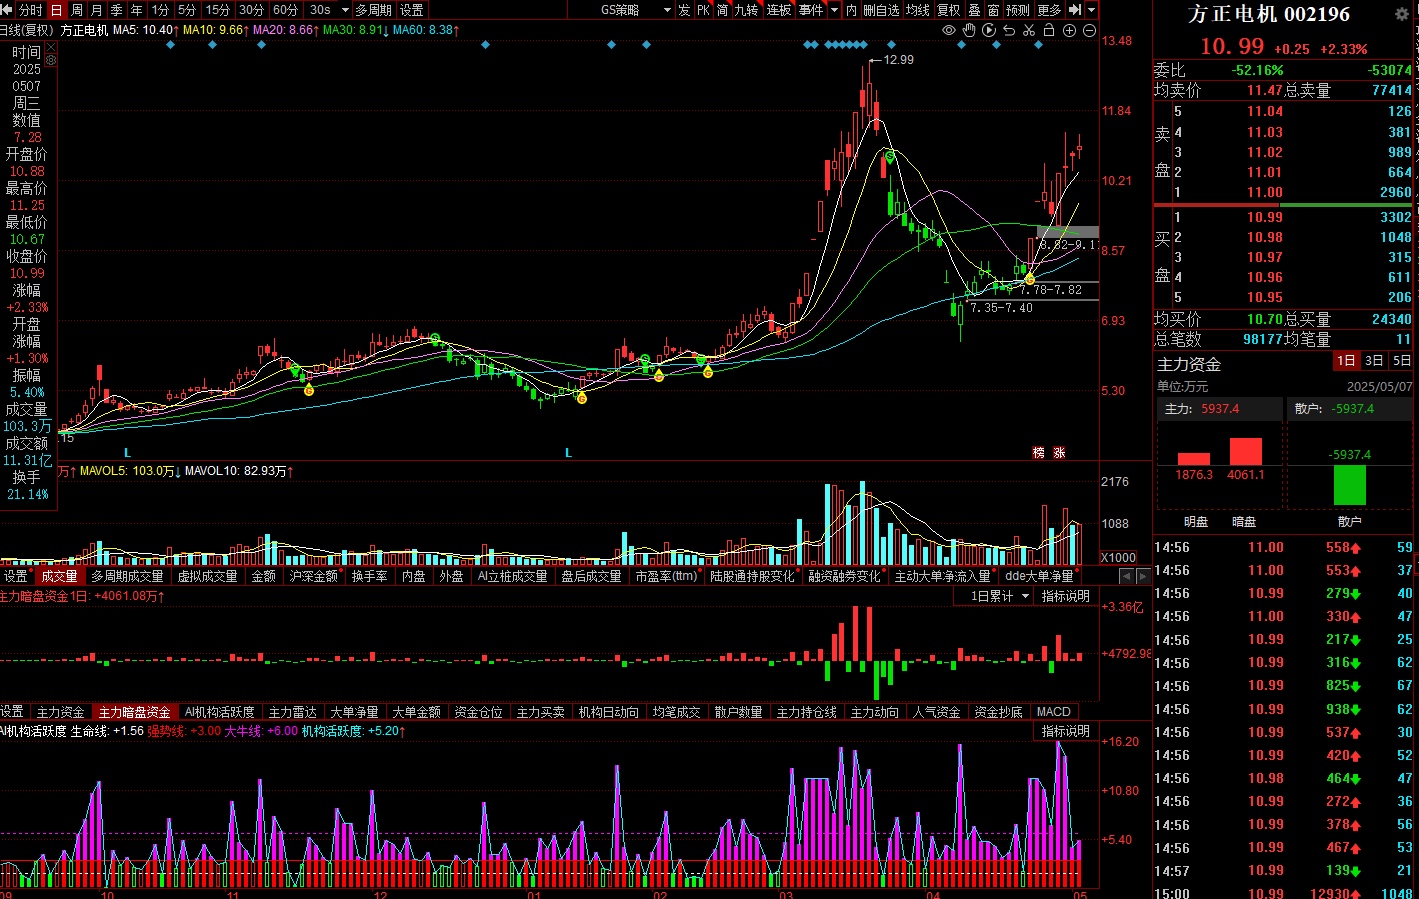Open the 更多 more menu
Image resolution: width=1419 pixels, height=899 pixels.
coord(1049,10)
